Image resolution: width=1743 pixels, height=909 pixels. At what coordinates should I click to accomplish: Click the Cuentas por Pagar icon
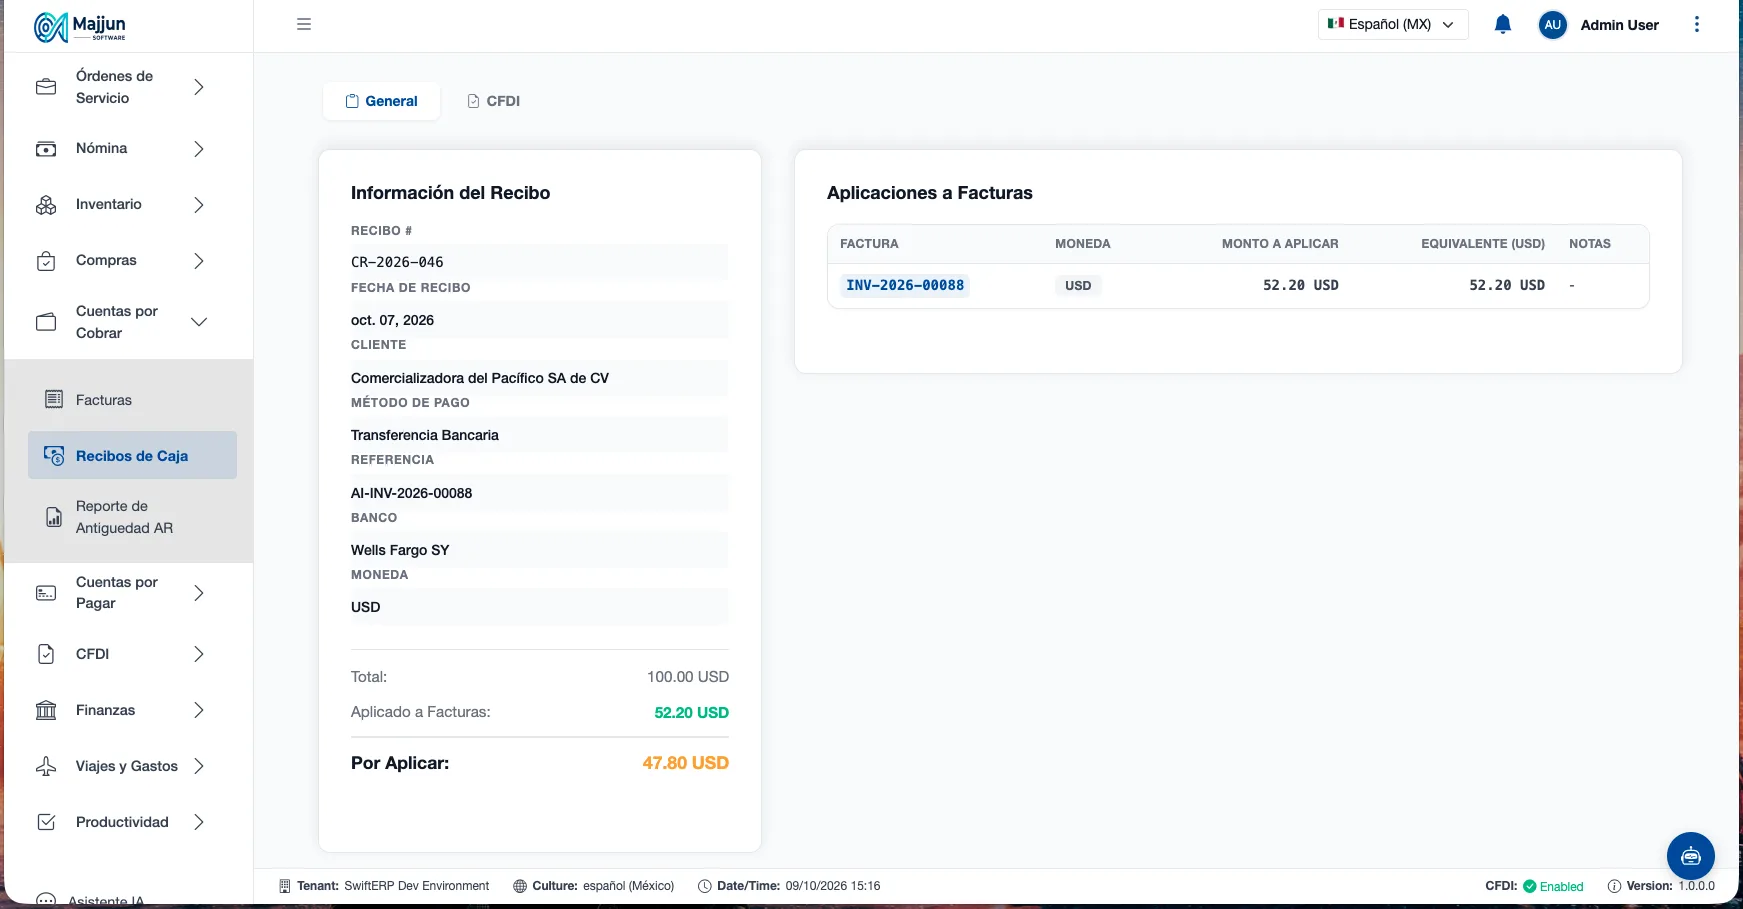click(x=46, y=593)
